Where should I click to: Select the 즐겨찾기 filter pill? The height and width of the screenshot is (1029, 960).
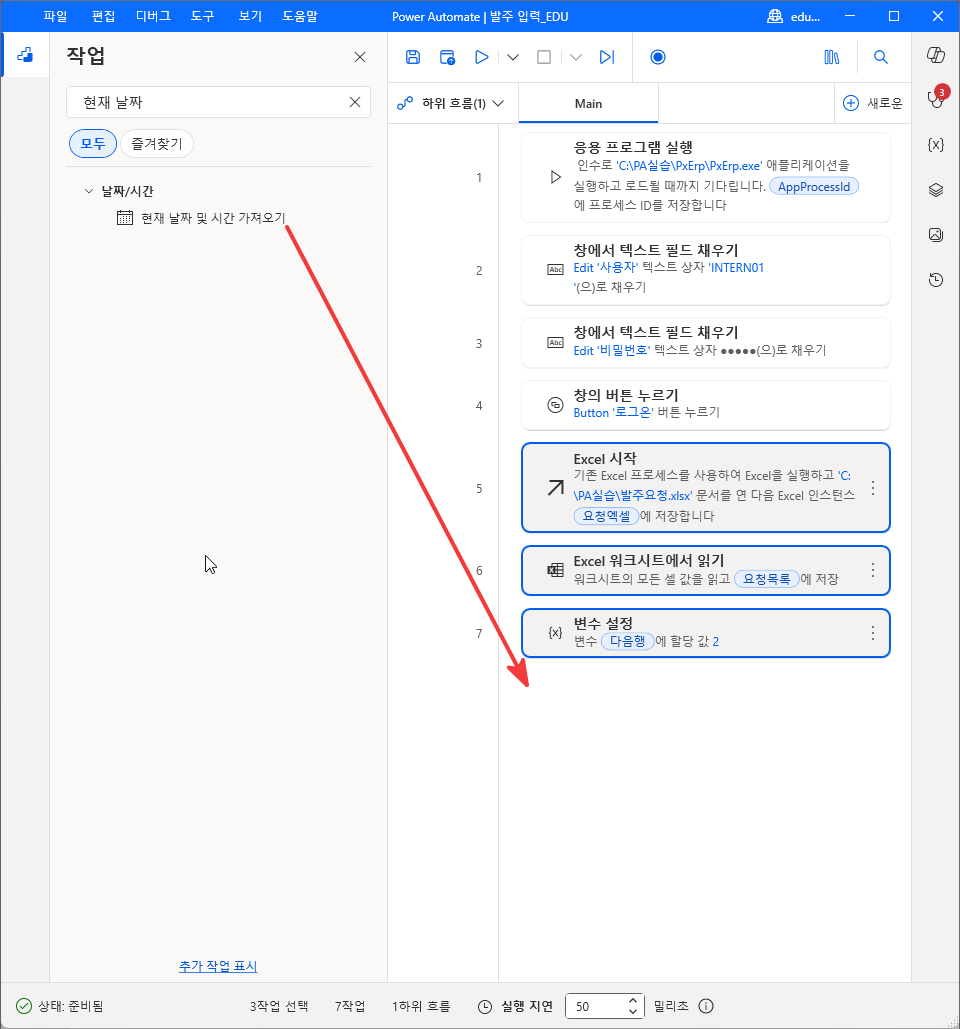pyautogui.click(x=157, y=144)
